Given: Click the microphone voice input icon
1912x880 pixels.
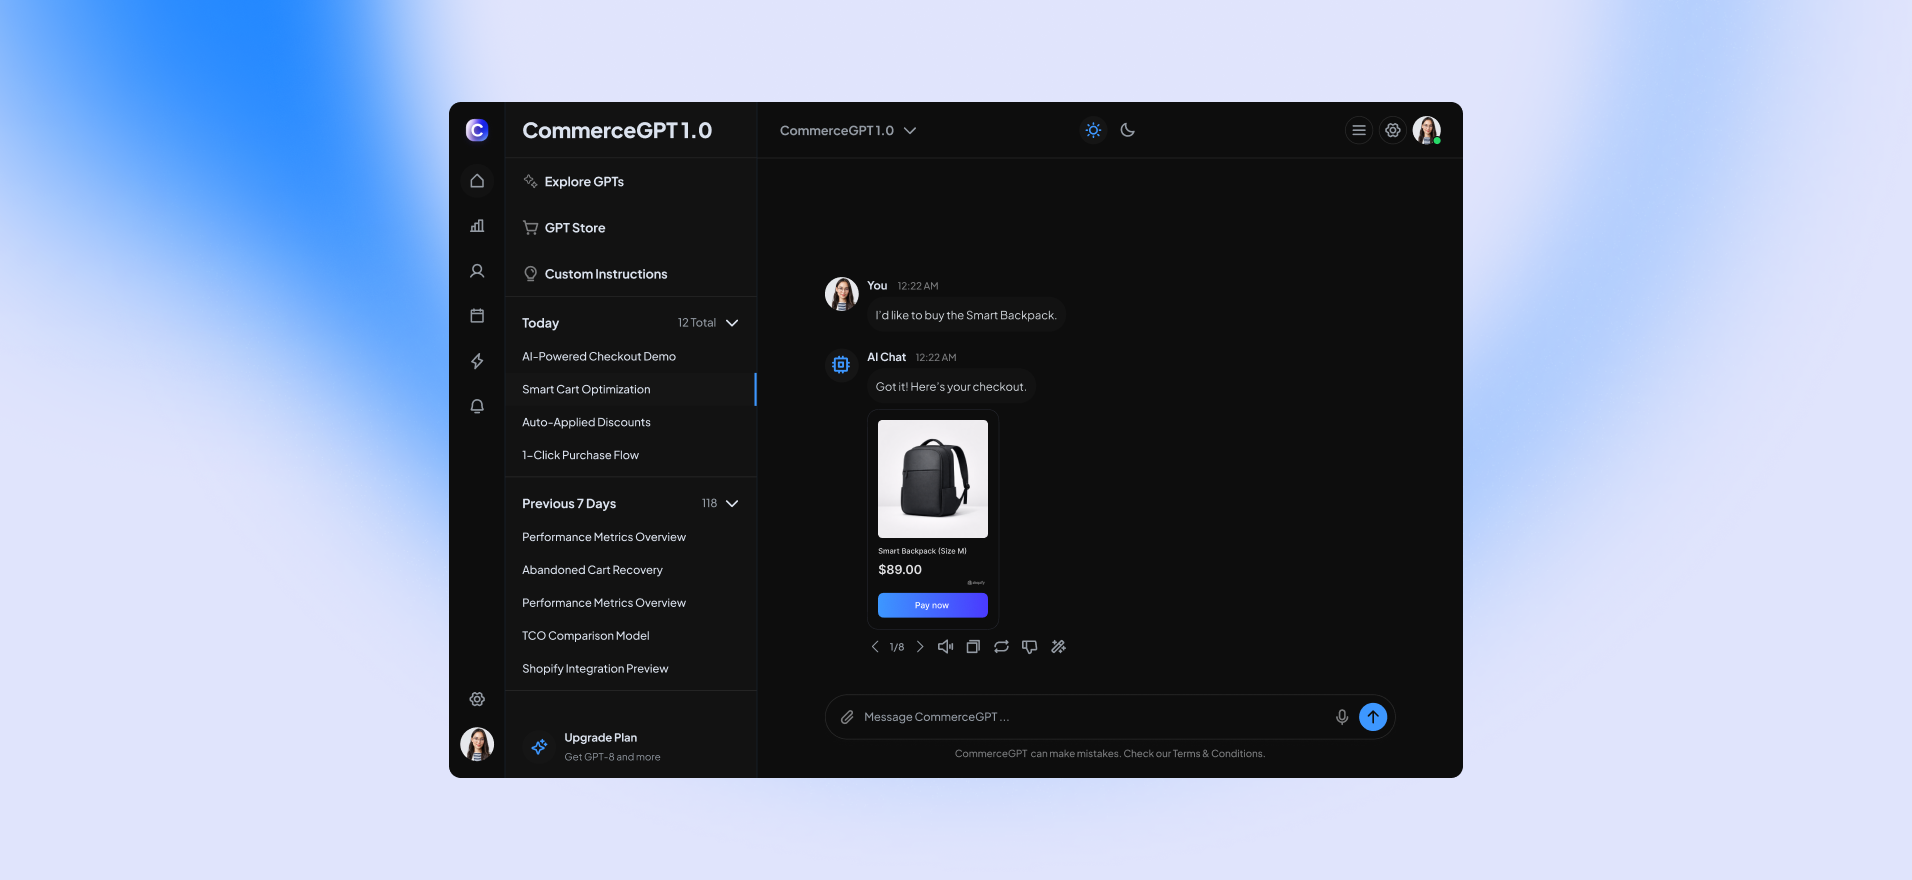Looking at the screenshot, I should tap(1342, 717).
